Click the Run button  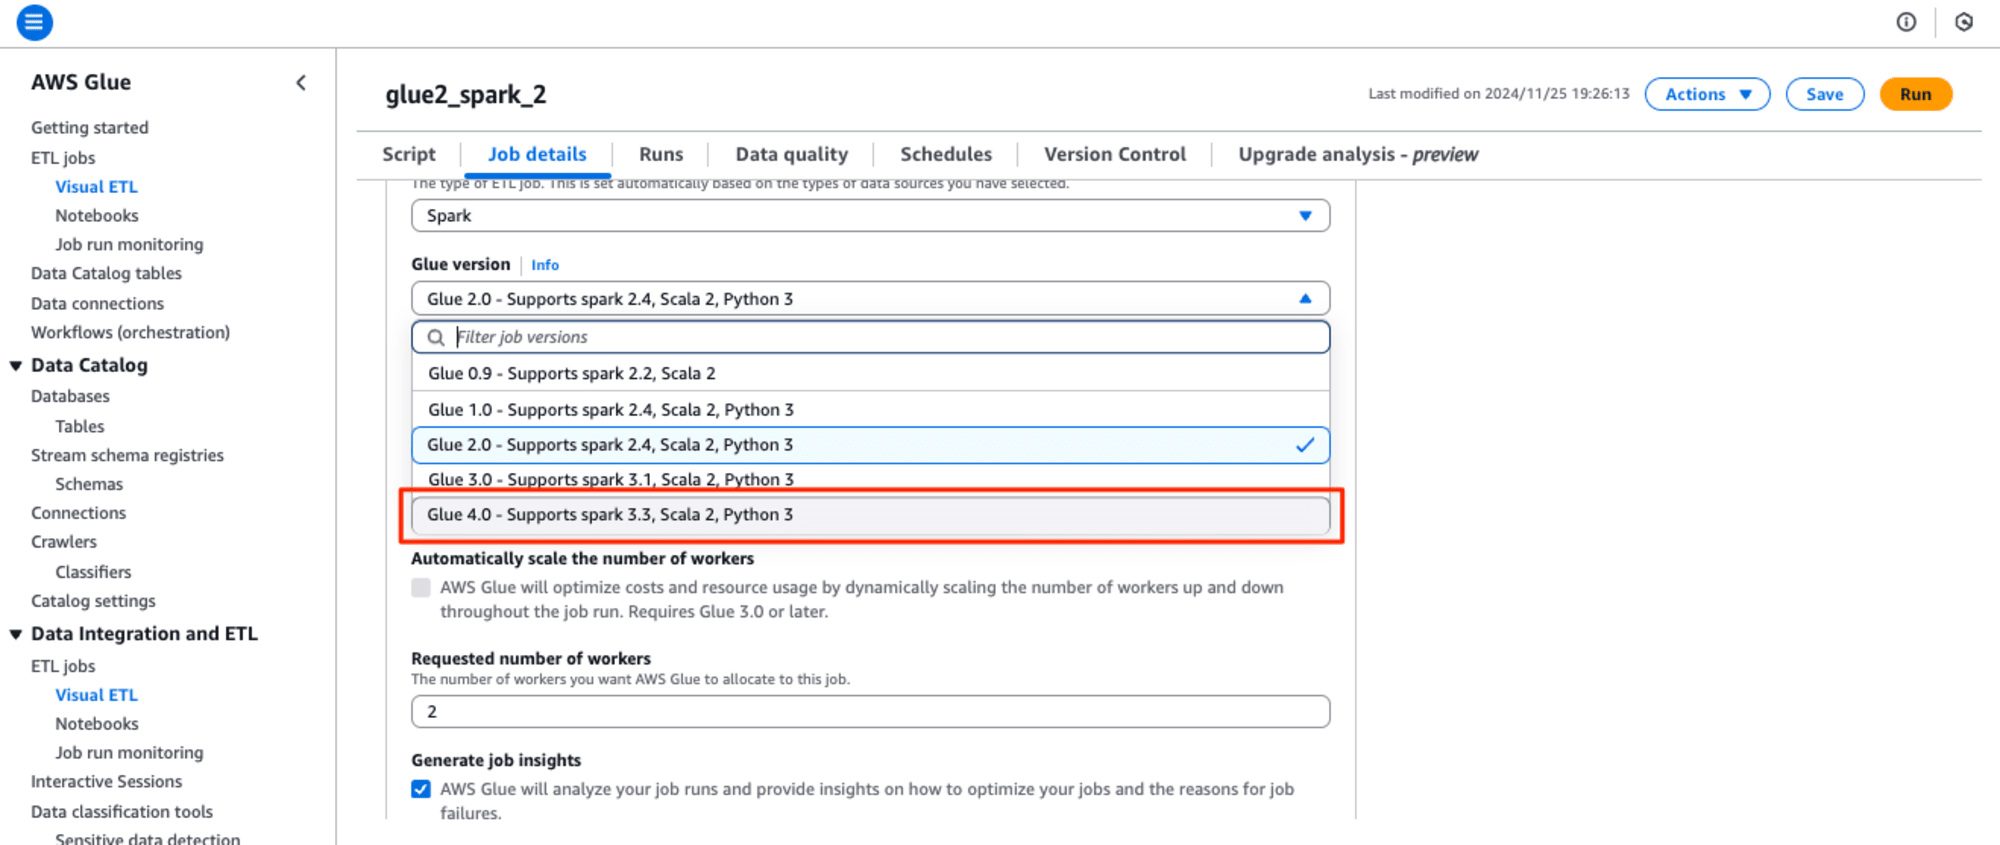(1916, 94)
